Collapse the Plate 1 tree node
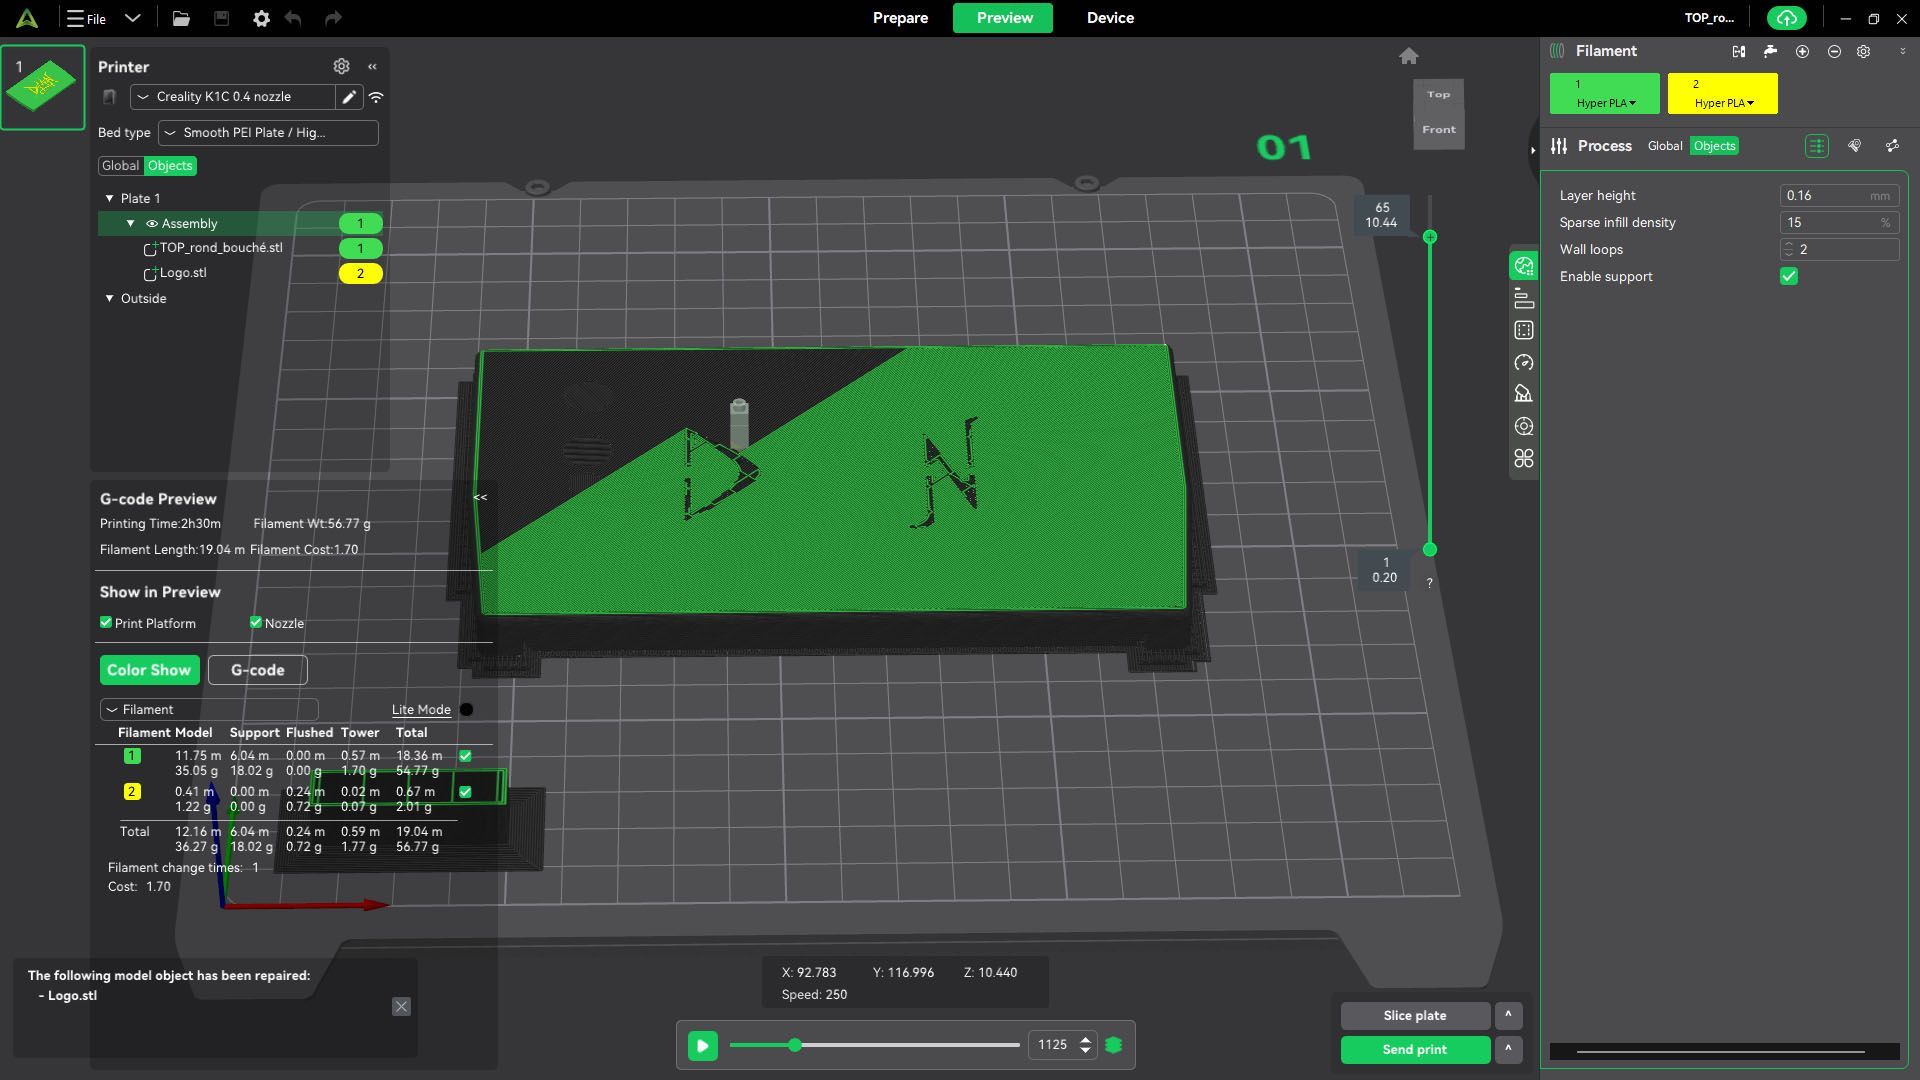 click(x=110, y=198)
